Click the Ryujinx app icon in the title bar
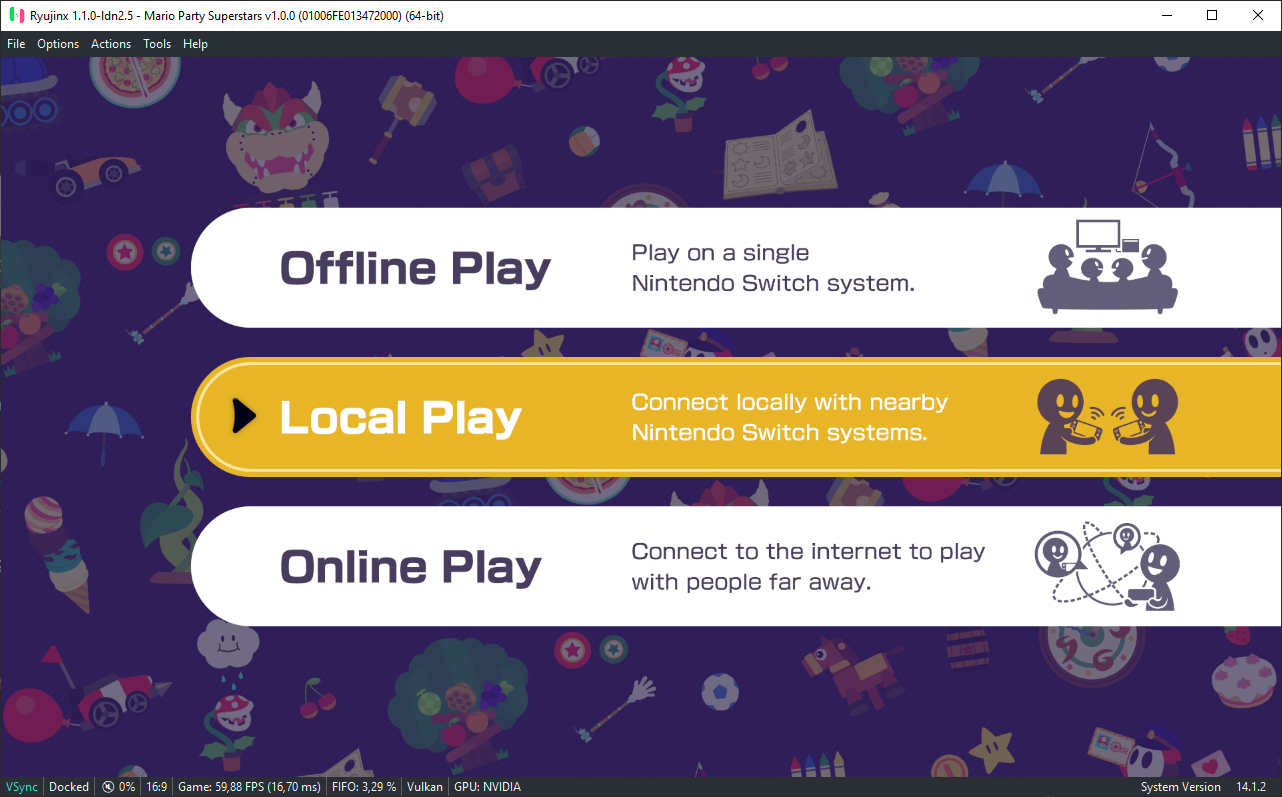 click(x=16, y=15)
